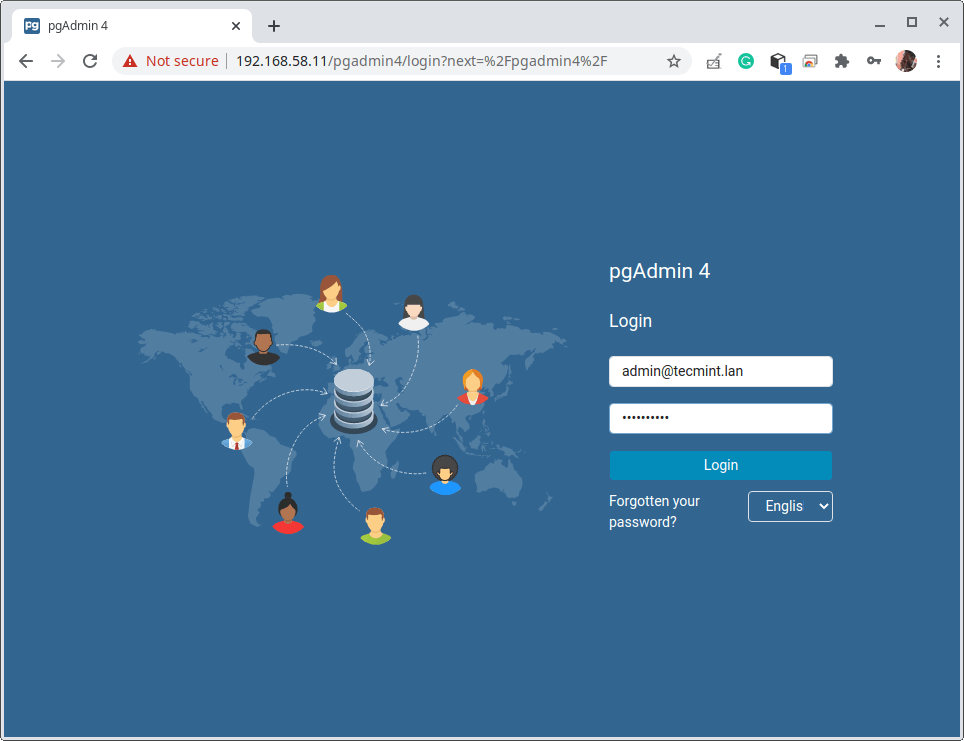Go back to the previous page
Screen dimensions: 964x741
click(x=26, y=61)
